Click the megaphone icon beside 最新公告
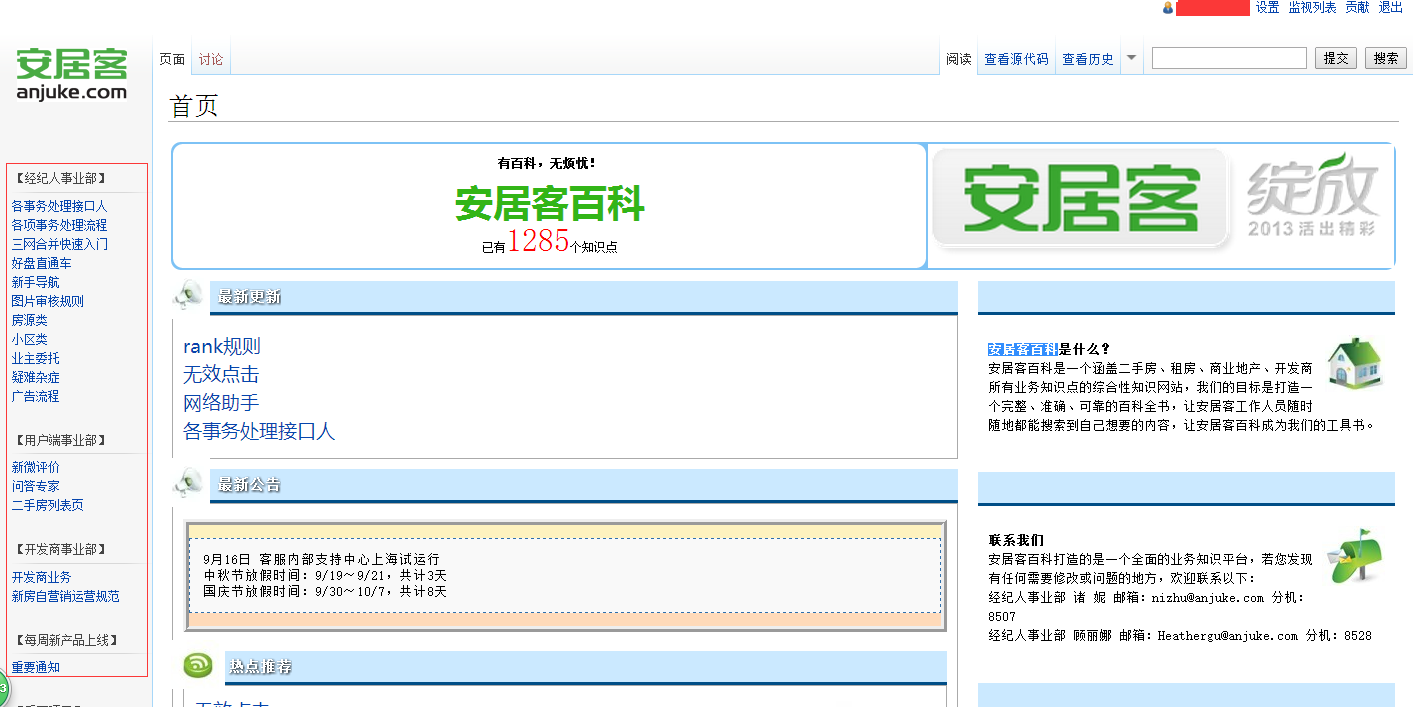This screenshot has width=1413, height=707. point(188,484)
